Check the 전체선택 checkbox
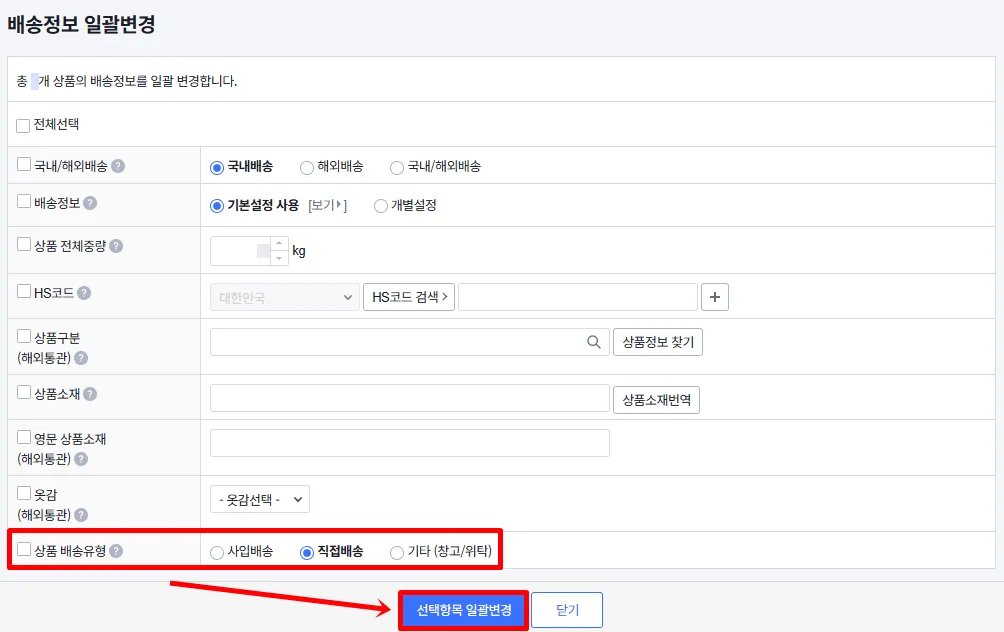Screen dimensions: 1004x632 pyautogui.click(x=23, y=126)
